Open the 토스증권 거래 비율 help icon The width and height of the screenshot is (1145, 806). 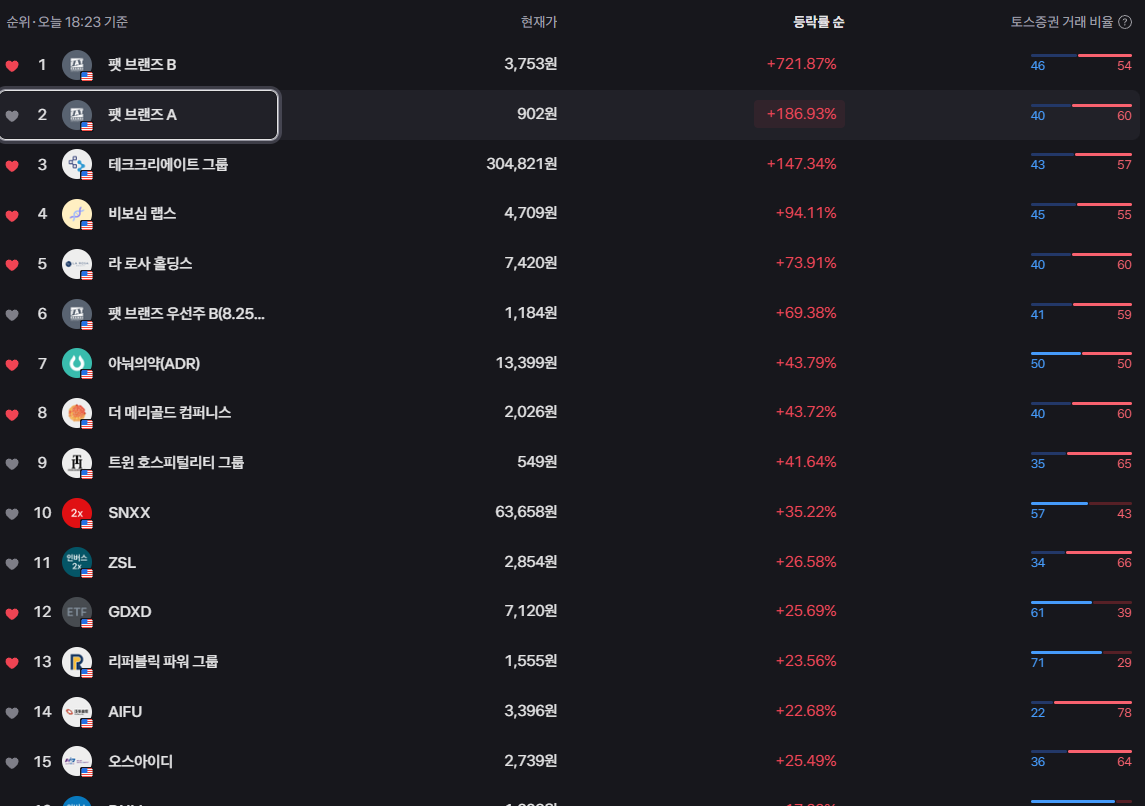click(x=1125, y=22)
